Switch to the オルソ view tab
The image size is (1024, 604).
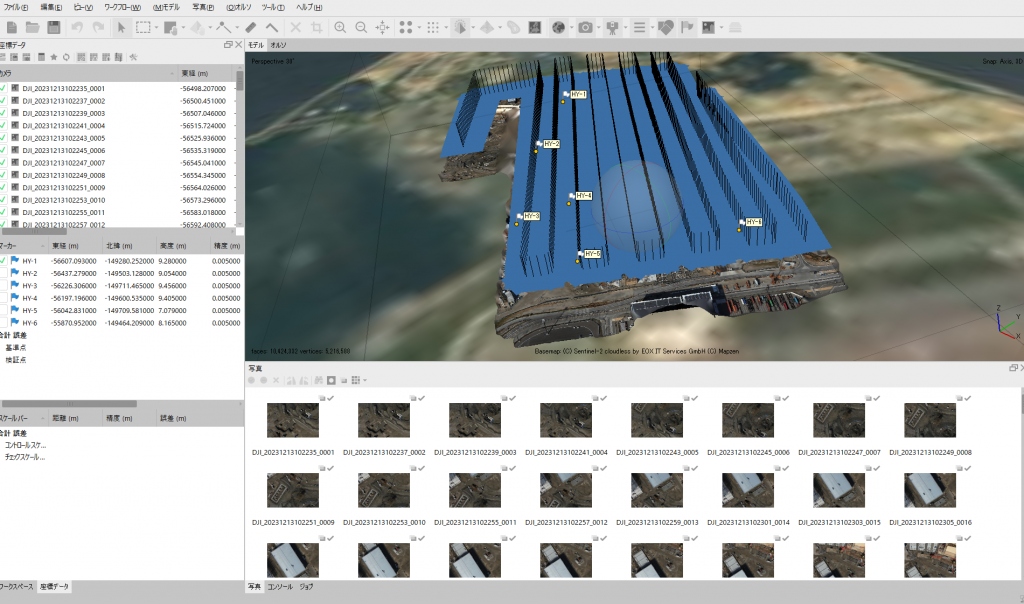[x=278, y=45]
